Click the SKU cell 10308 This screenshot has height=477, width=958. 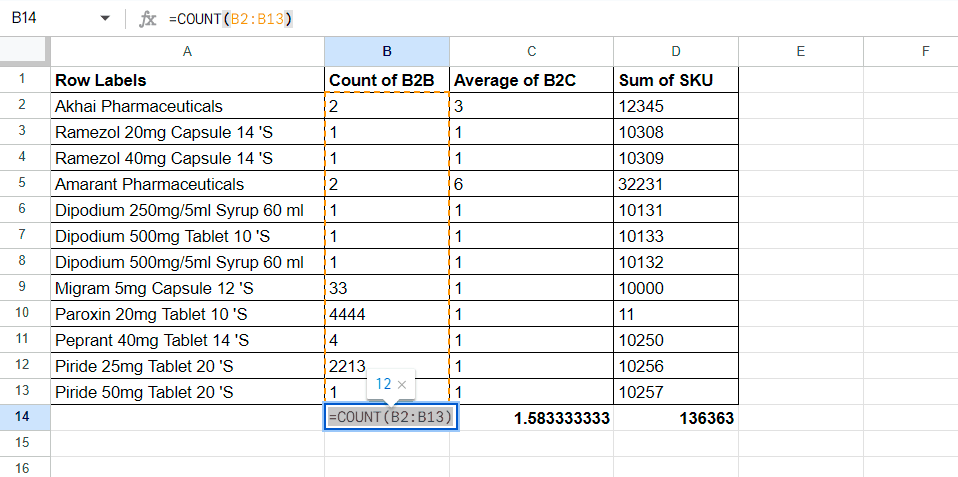click(676, 132)
